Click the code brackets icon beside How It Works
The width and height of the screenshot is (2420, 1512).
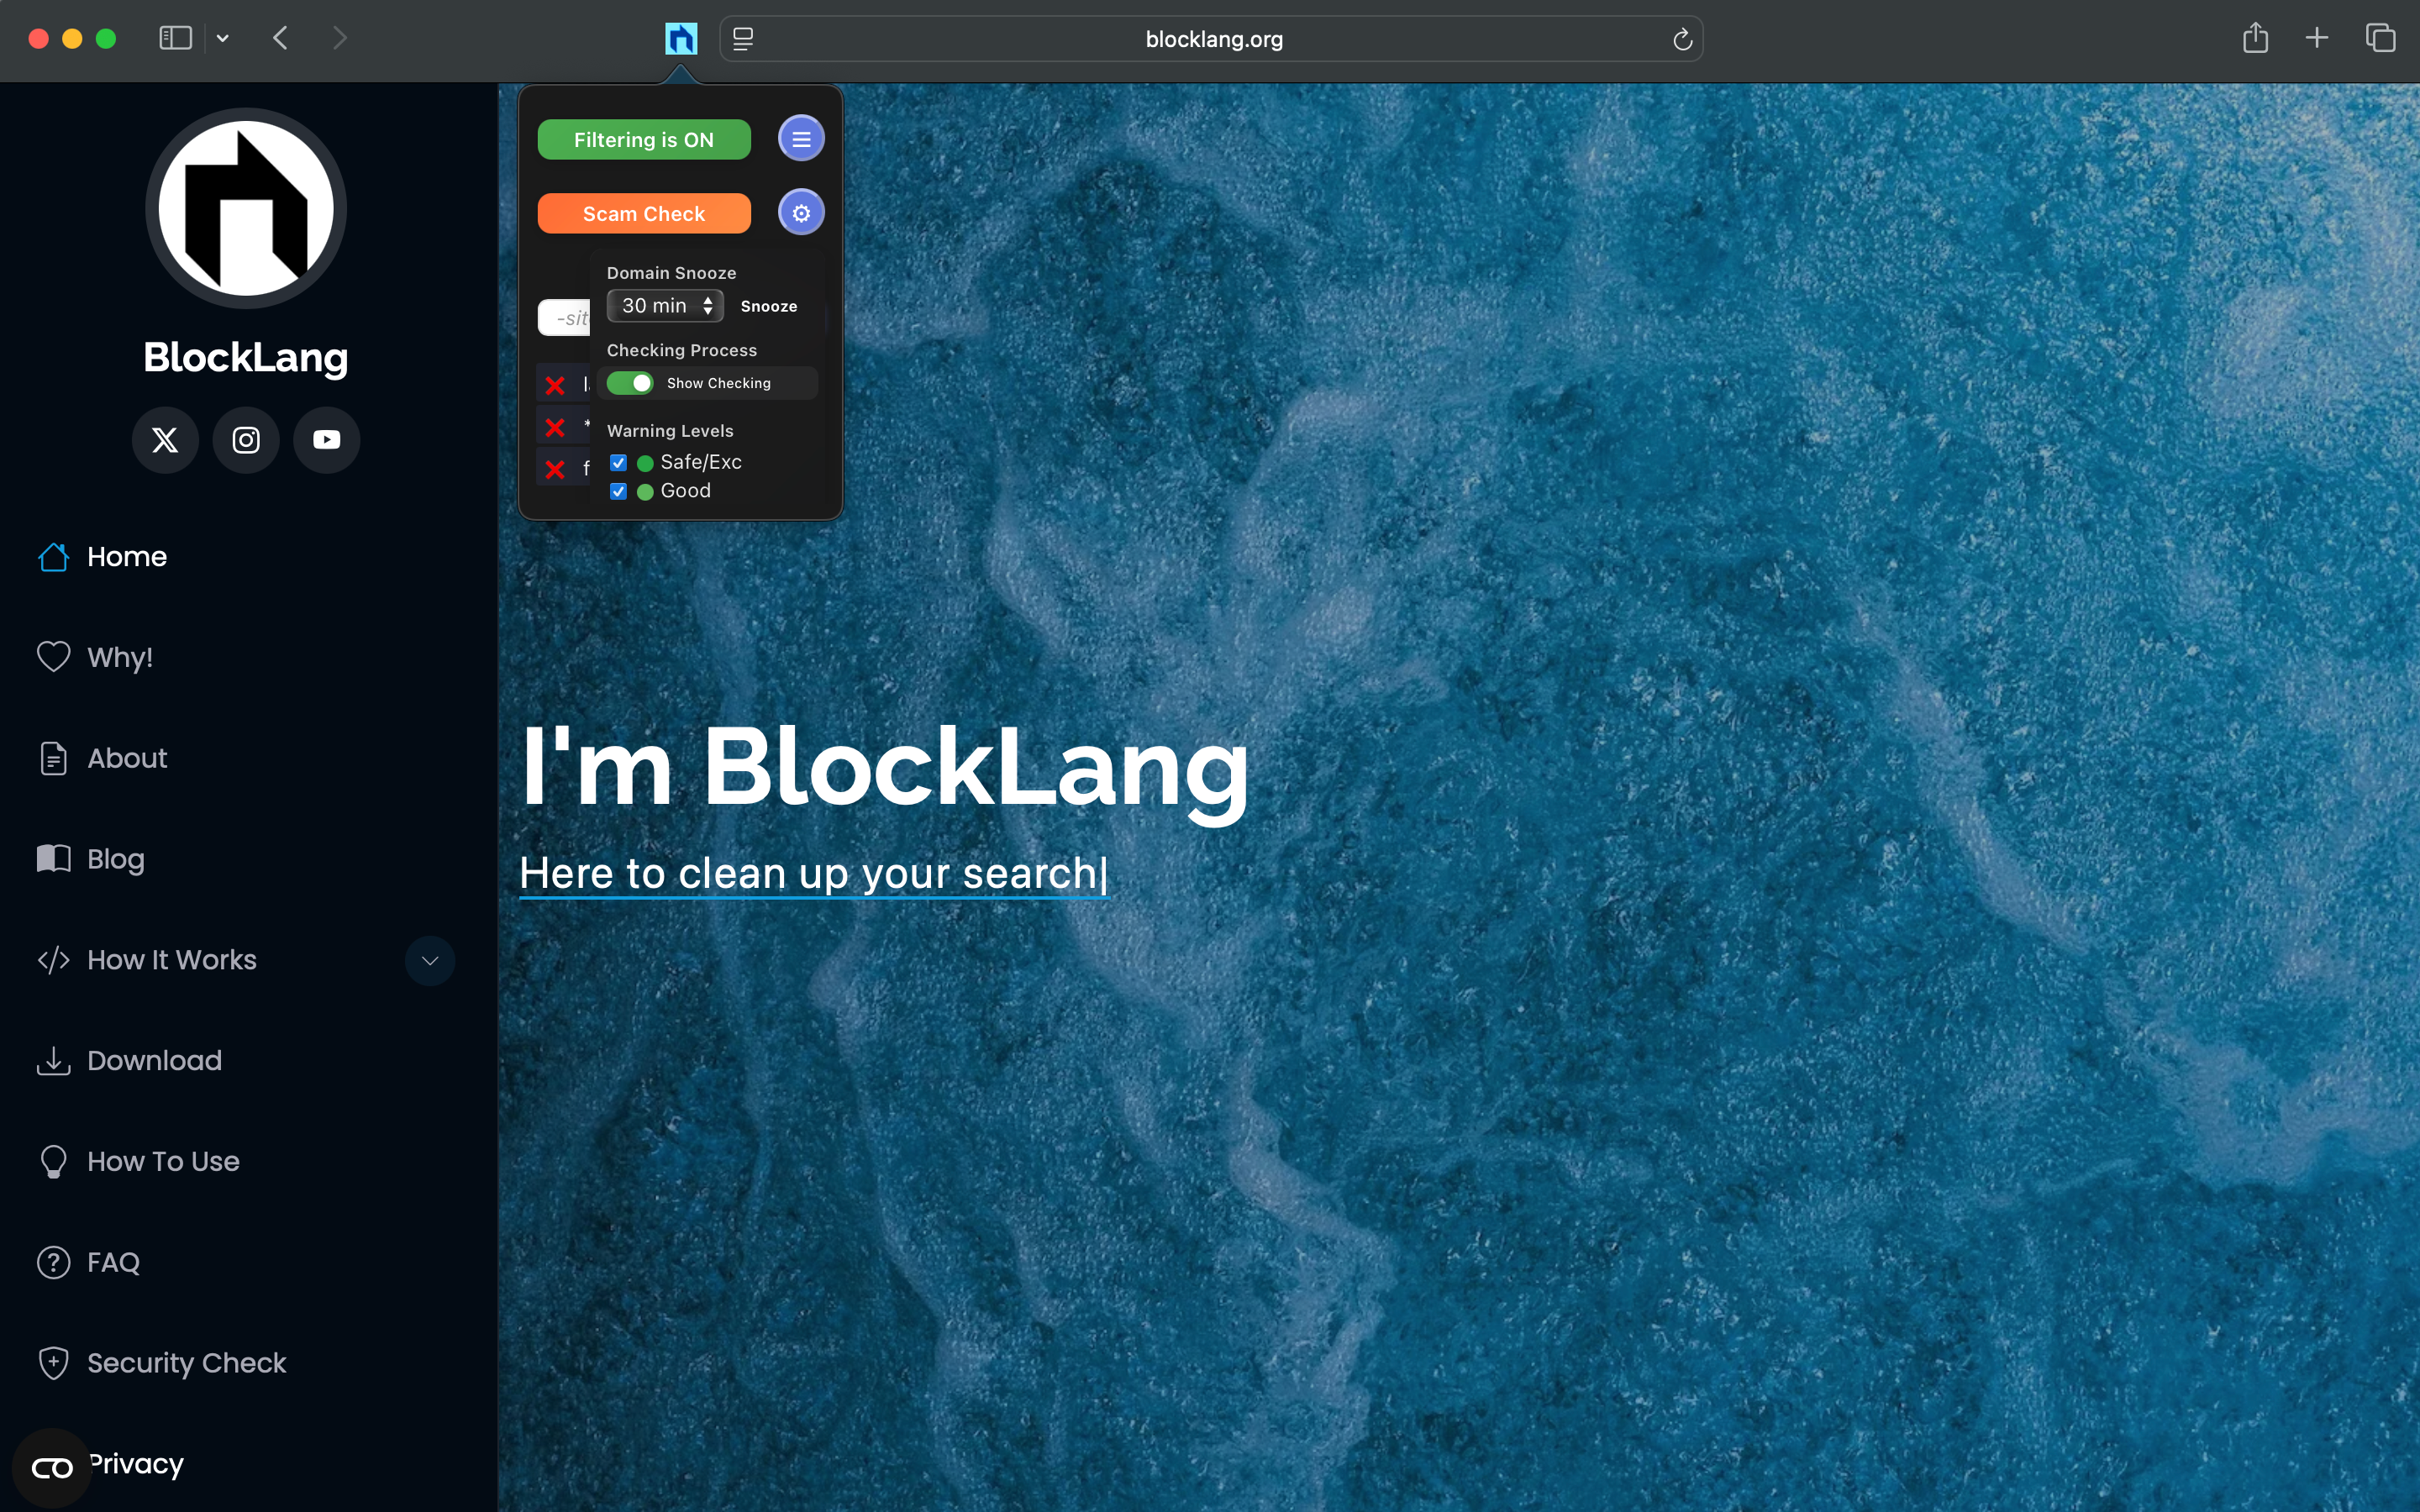53,960
